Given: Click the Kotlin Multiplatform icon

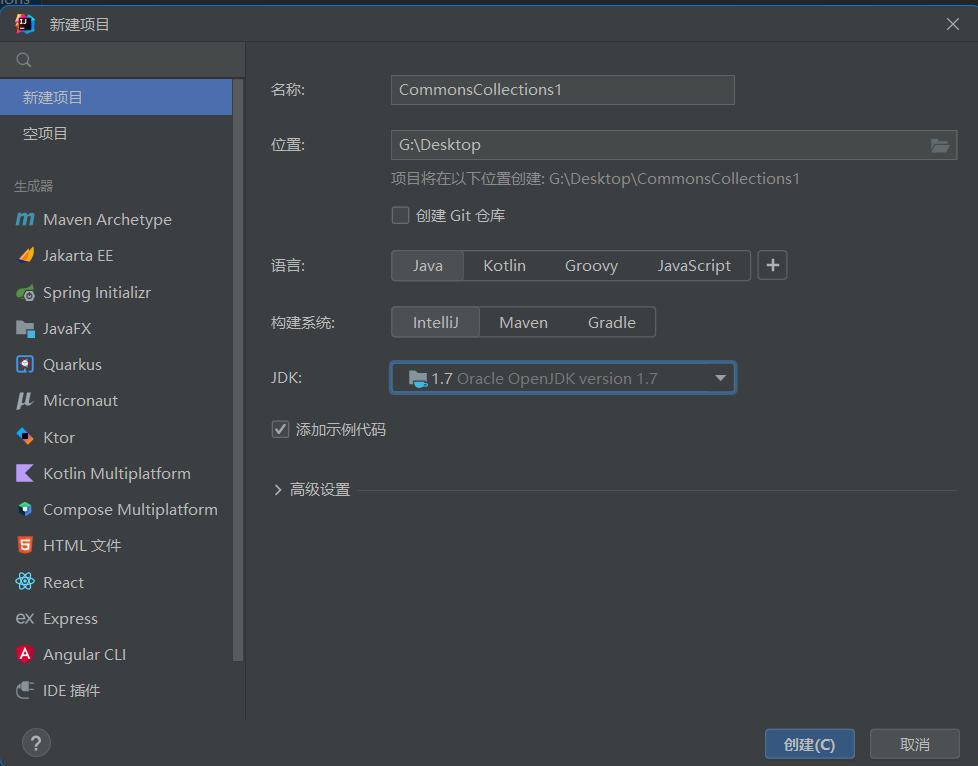Looking at the screenshot, I should point(24,473).
